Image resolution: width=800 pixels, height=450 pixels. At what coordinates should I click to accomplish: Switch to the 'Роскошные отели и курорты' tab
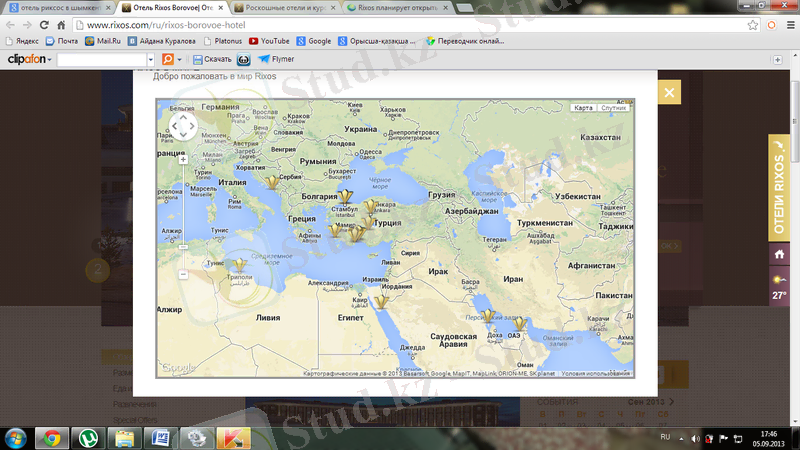click(x=285, y=8)
